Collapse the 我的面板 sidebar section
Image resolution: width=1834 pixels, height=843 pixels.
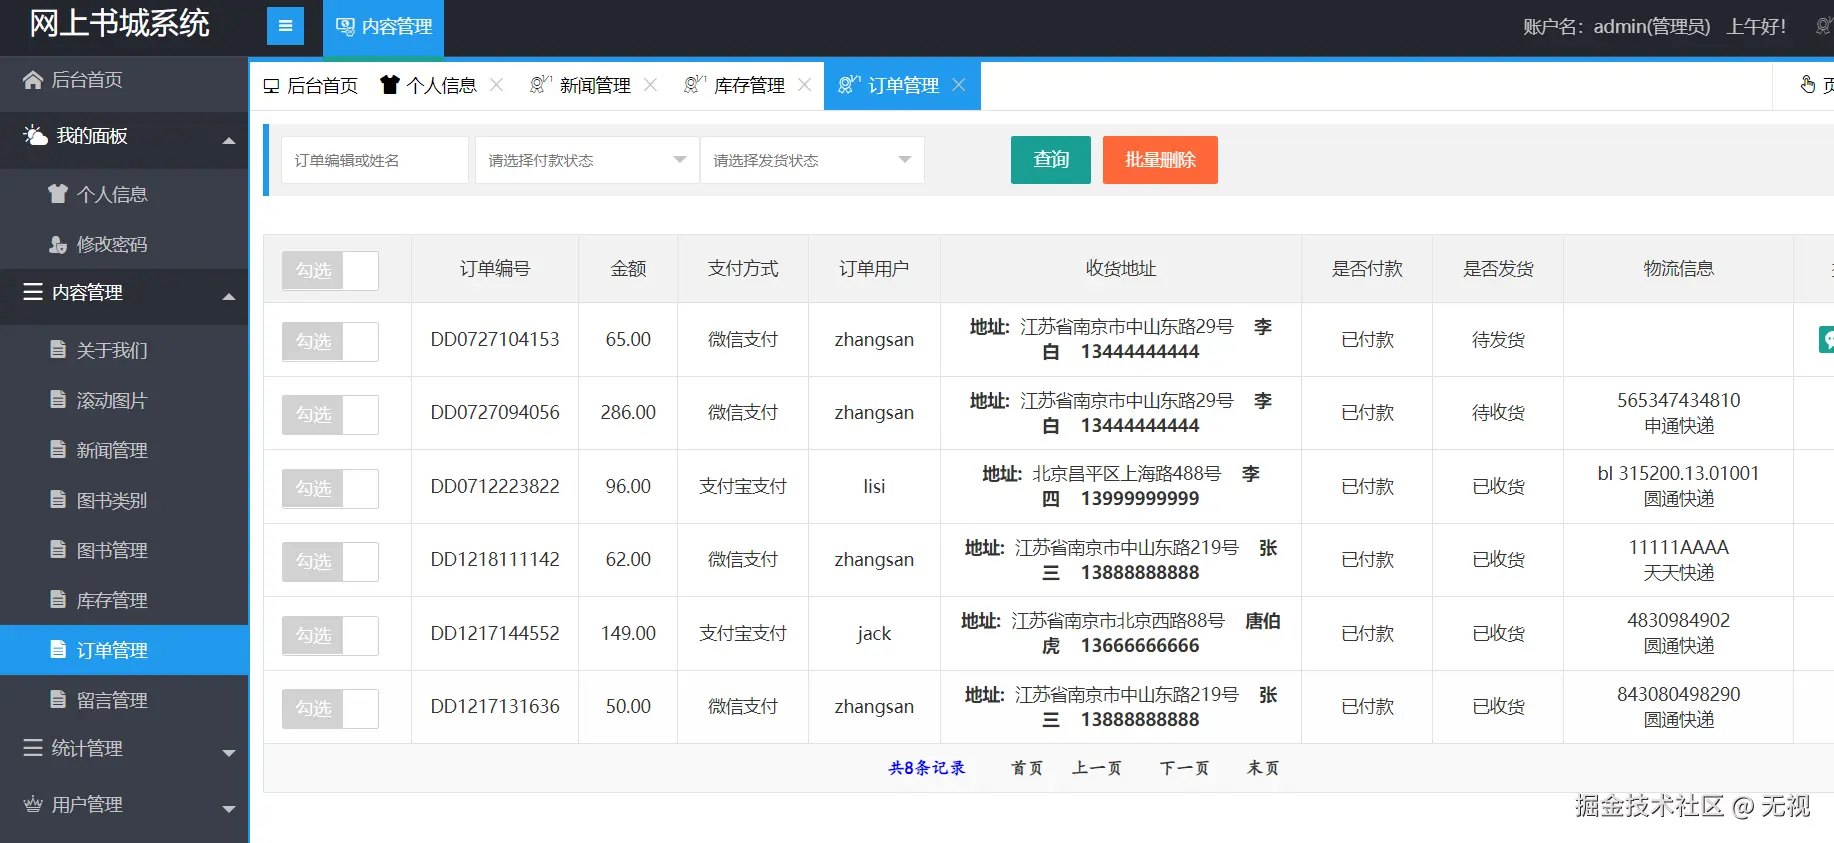[229, 140]
